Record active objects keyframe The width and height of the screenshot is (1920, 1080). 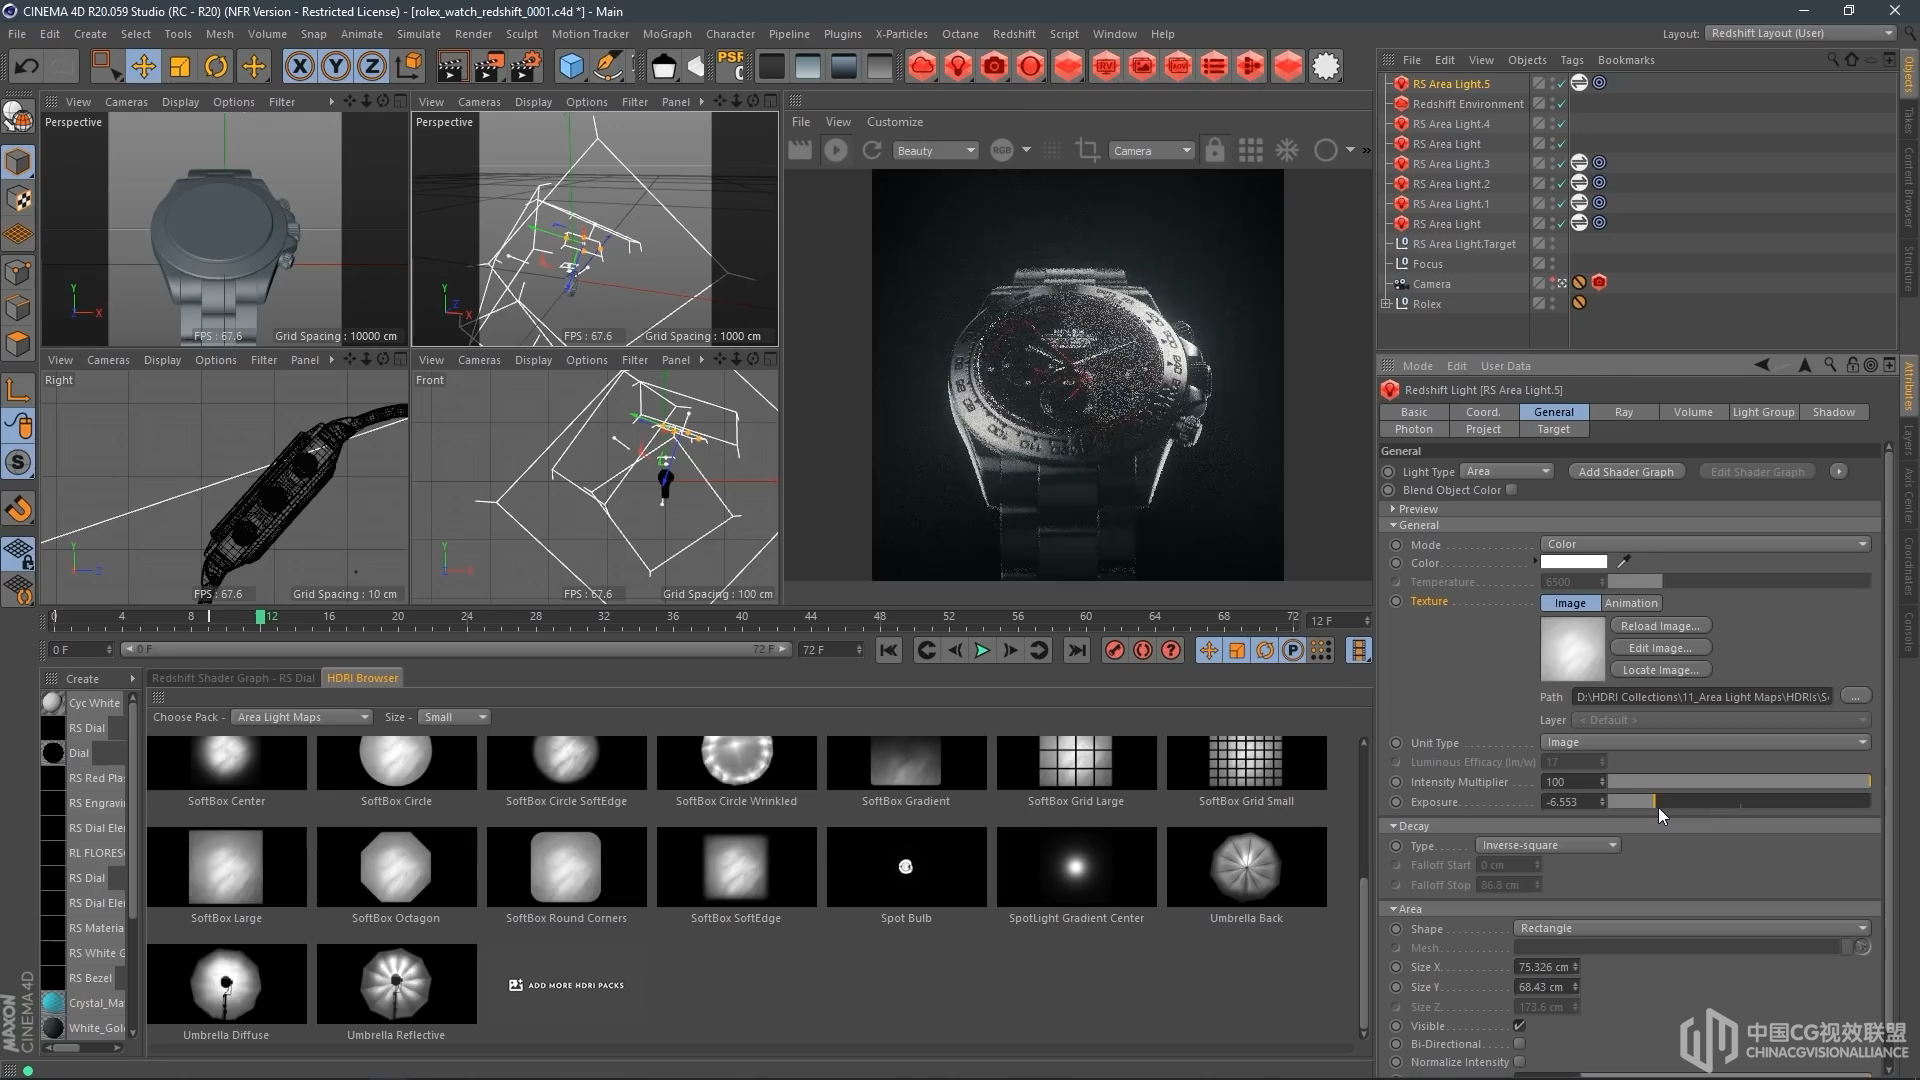pos(1114,650)
